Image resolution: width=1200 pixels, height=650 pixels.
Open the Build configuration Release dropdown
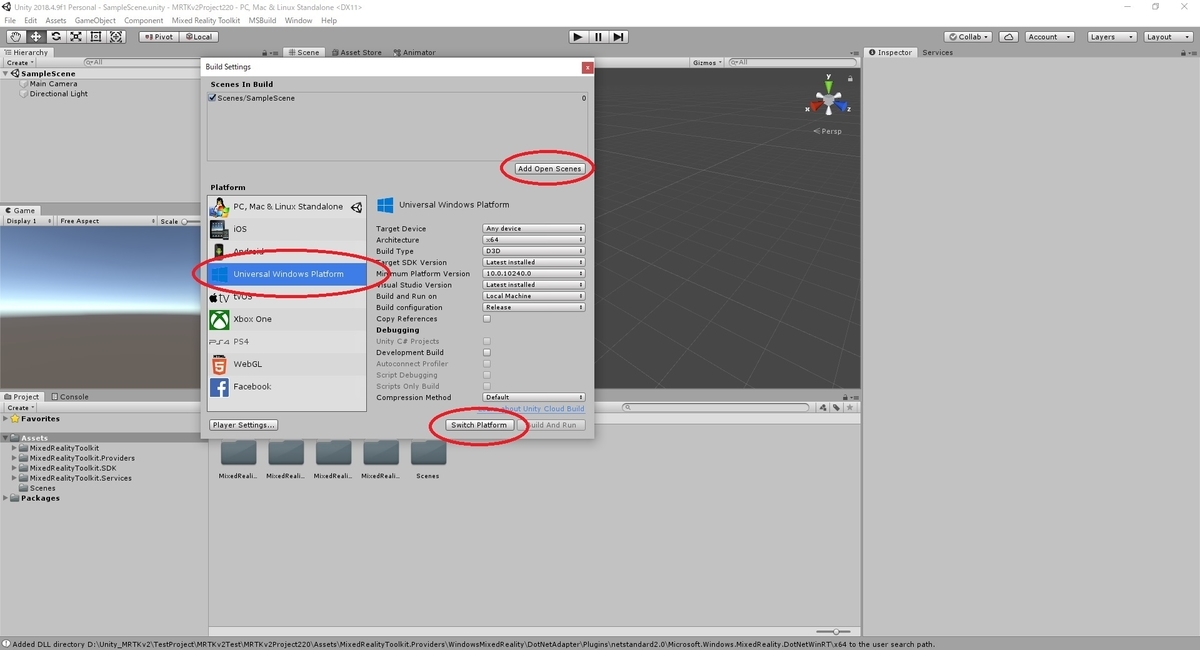coord(534,307)
